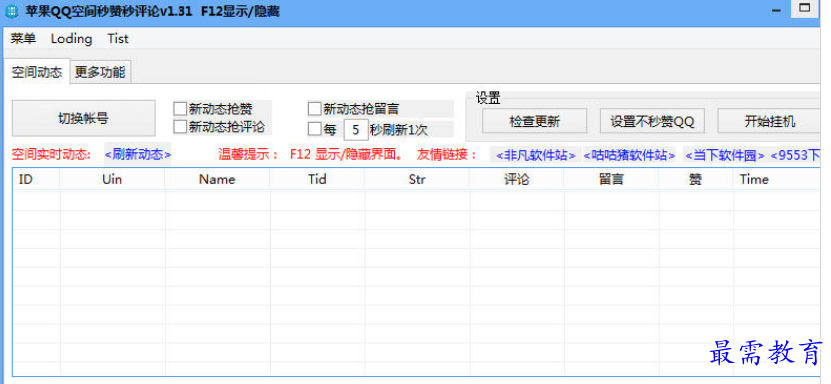The height and width of the screenshot is (384, 831).
Task: Click the F12 显示/隐藏界面。 hint text
Action: [347, 155]
